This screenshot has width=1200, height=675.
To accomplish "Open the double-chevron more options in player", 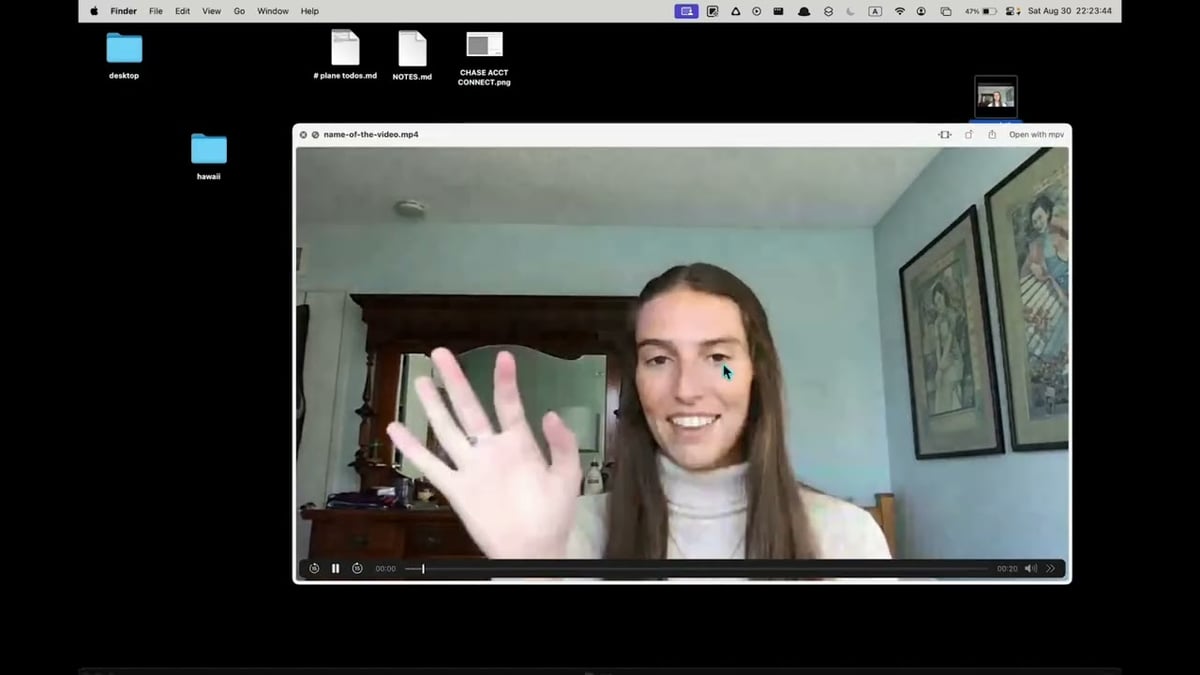I will [1050, 568].
